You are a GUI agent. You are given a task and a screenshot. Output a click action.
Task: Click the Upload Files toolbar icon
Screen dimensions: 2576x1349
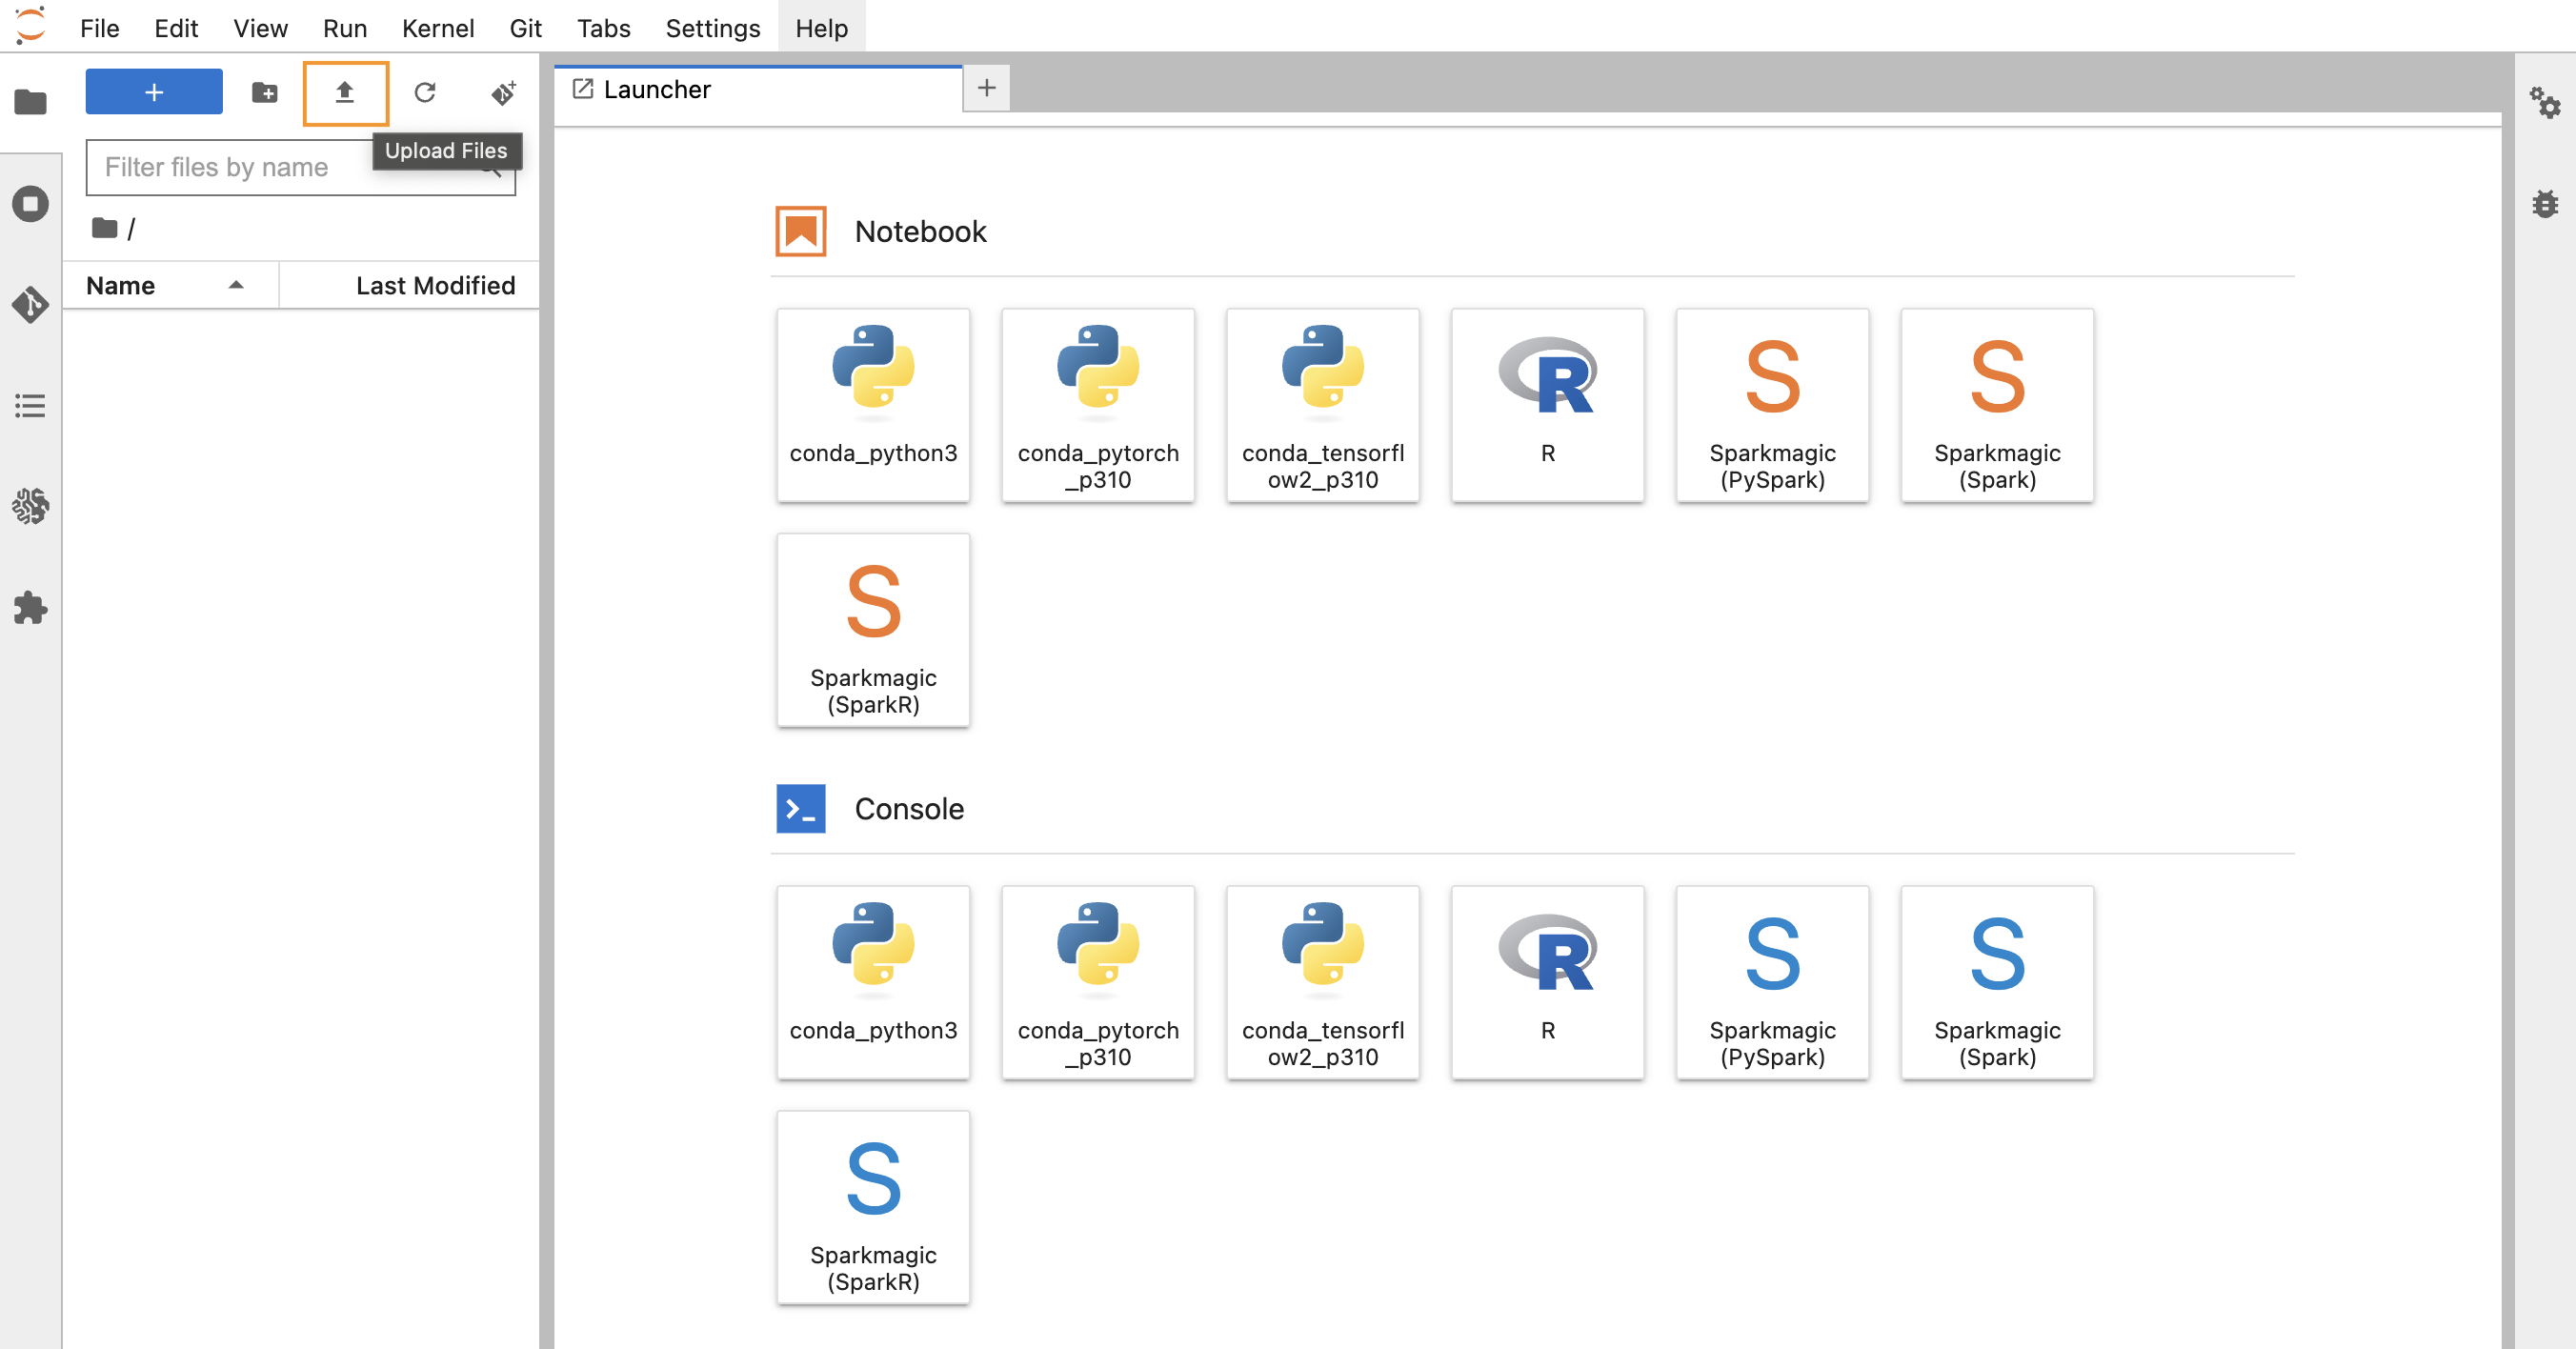click(x=345, y=92)
